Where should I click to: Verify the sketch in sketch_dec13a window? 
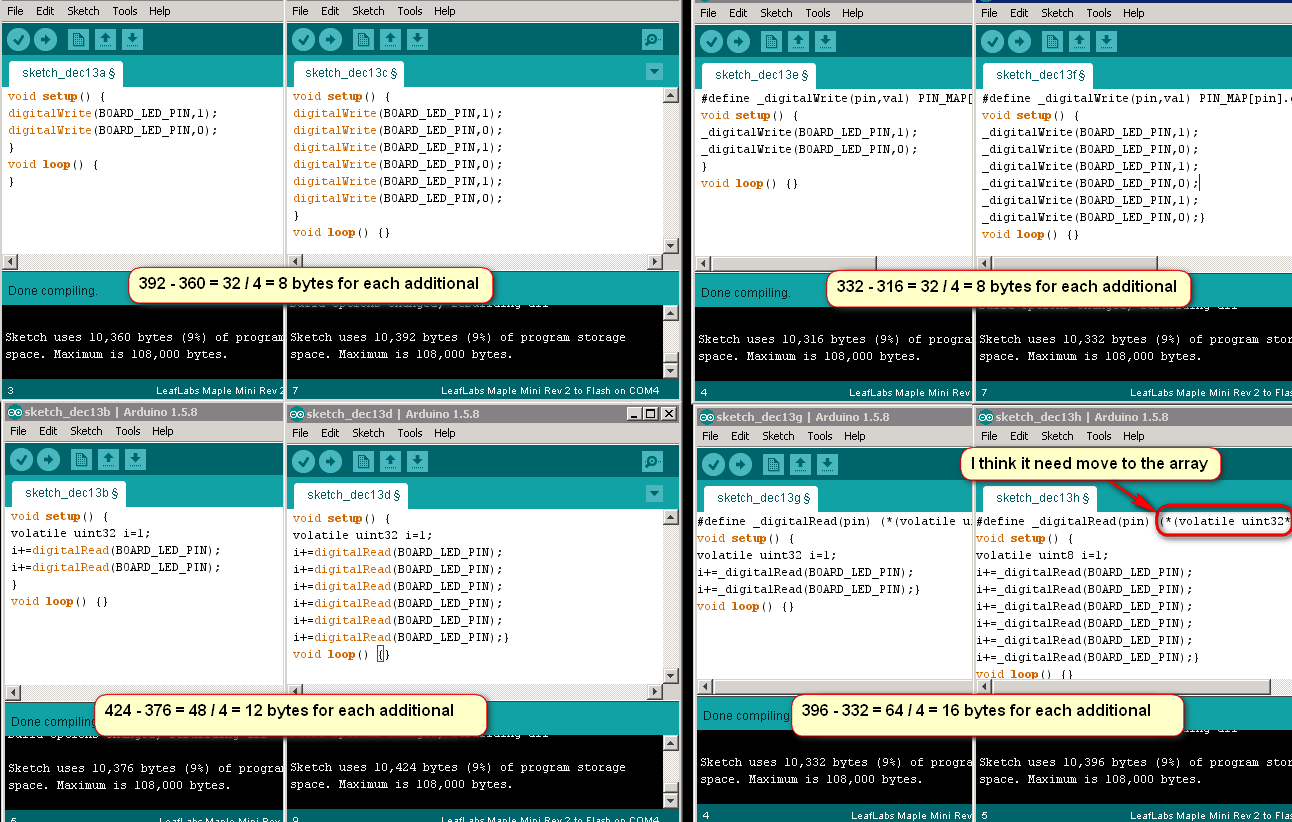tap(17, 39)
